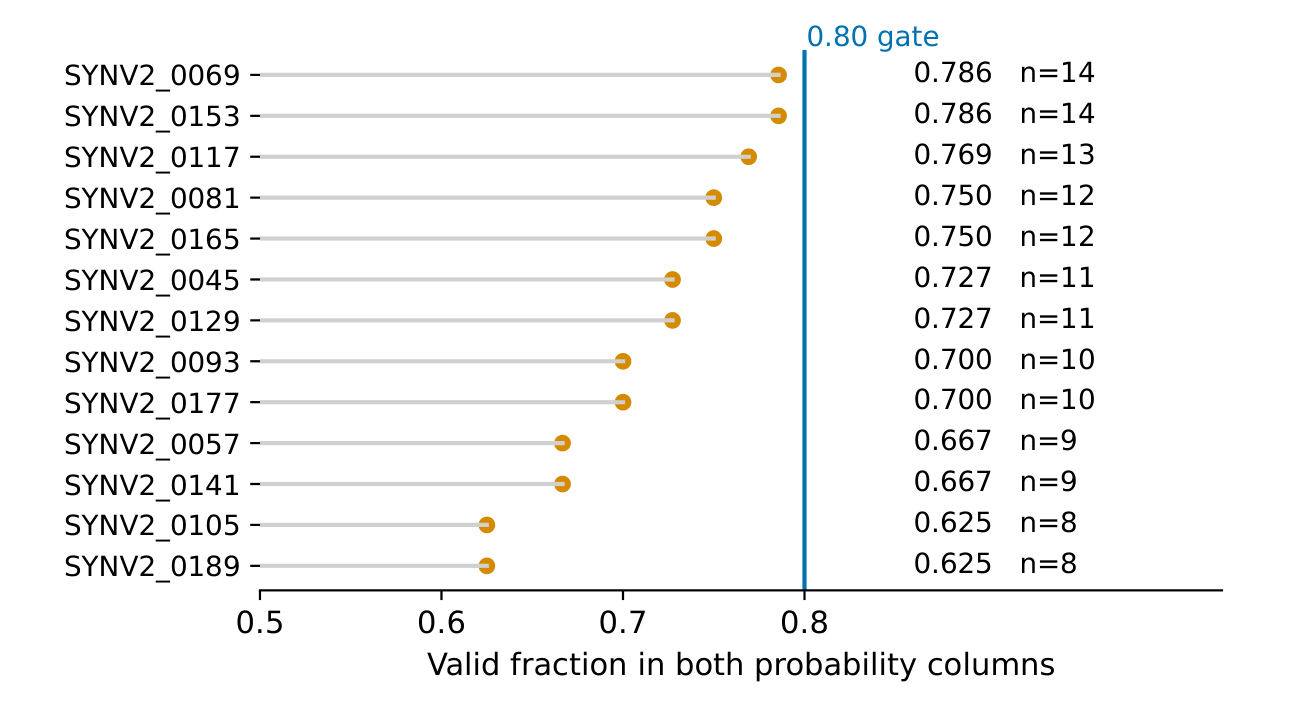Click the 0.5 axis tick label
Image resolution: width=1300 pixels, height=720 pixels.
click(260, 623)
